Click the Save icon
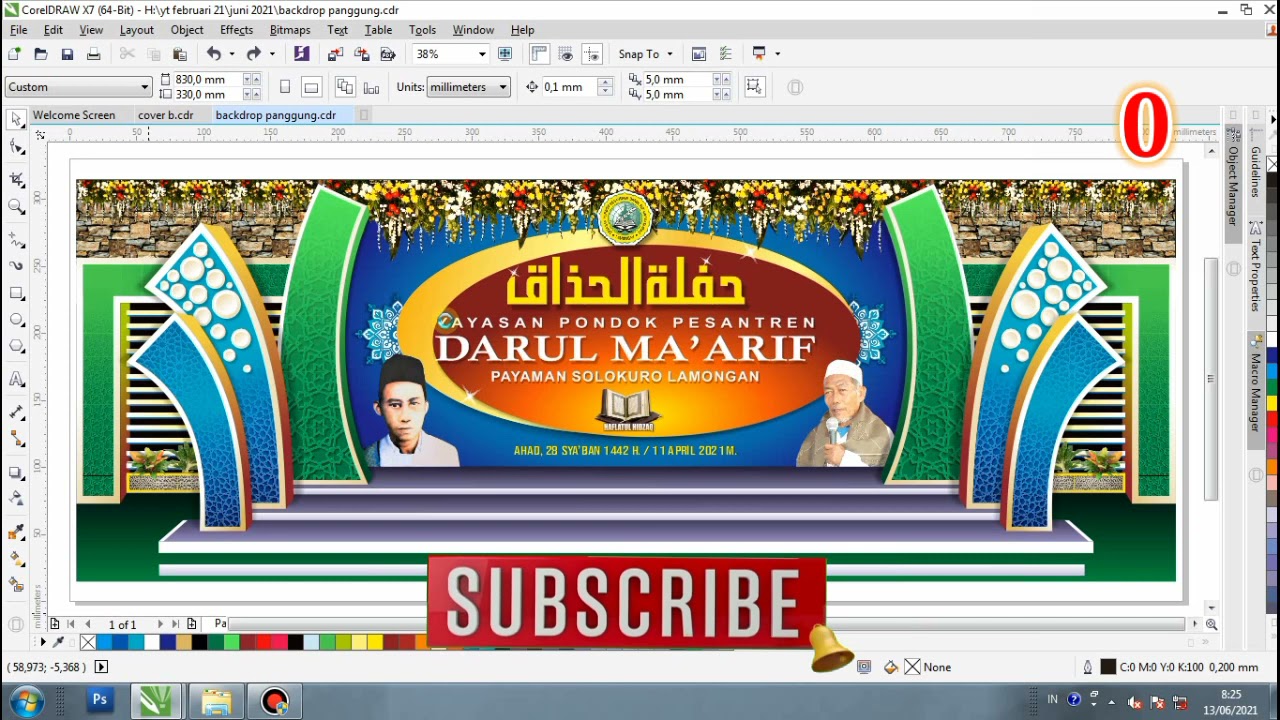 [67, 54]
